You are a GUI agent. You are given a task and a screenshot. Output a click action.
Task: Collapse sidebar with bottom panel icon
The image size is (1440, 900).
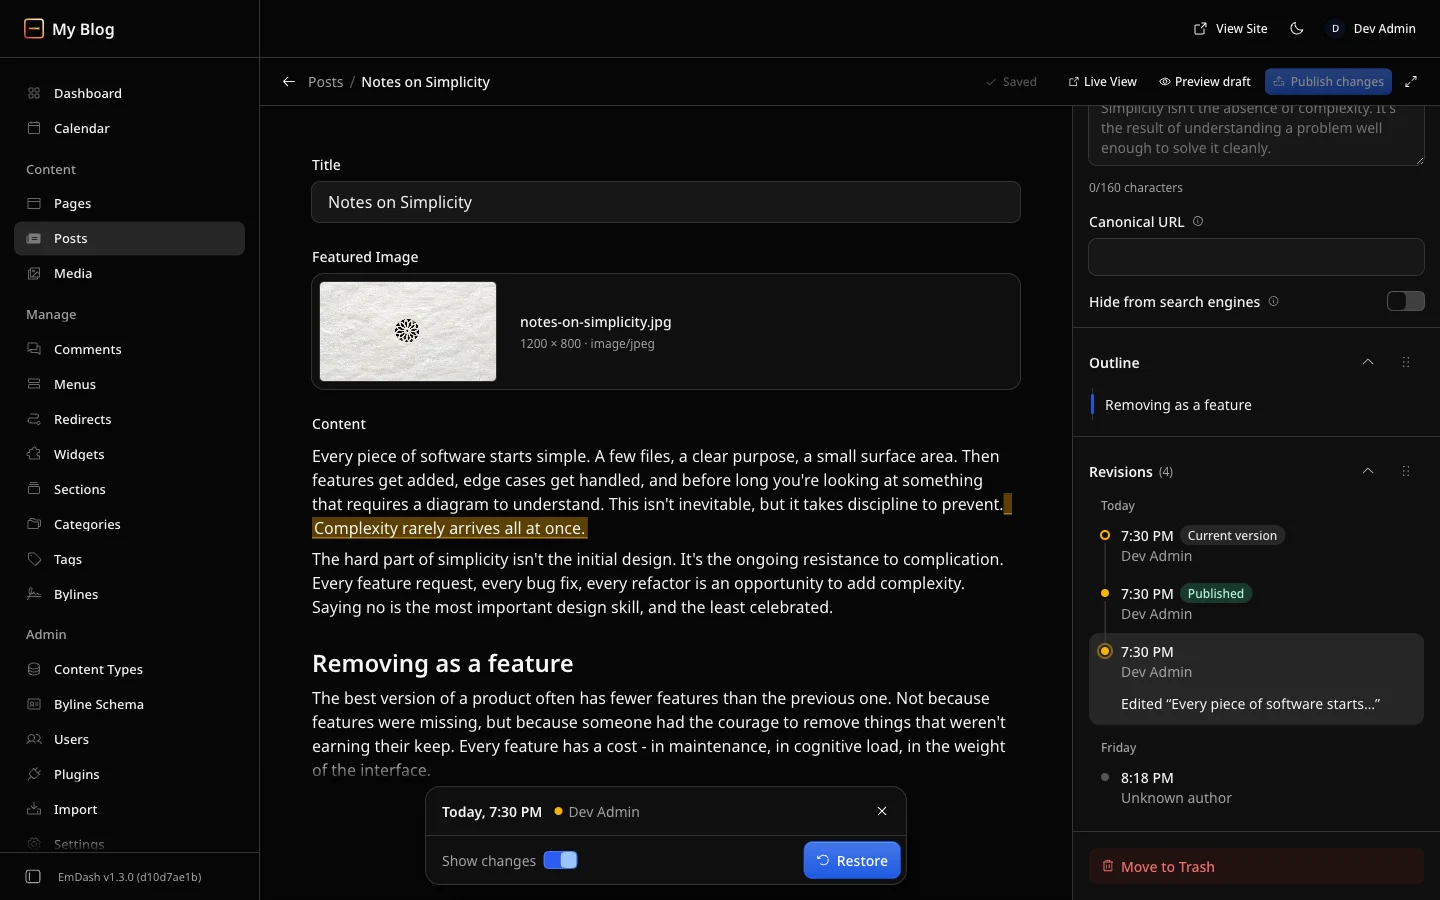tap(33, 877)
